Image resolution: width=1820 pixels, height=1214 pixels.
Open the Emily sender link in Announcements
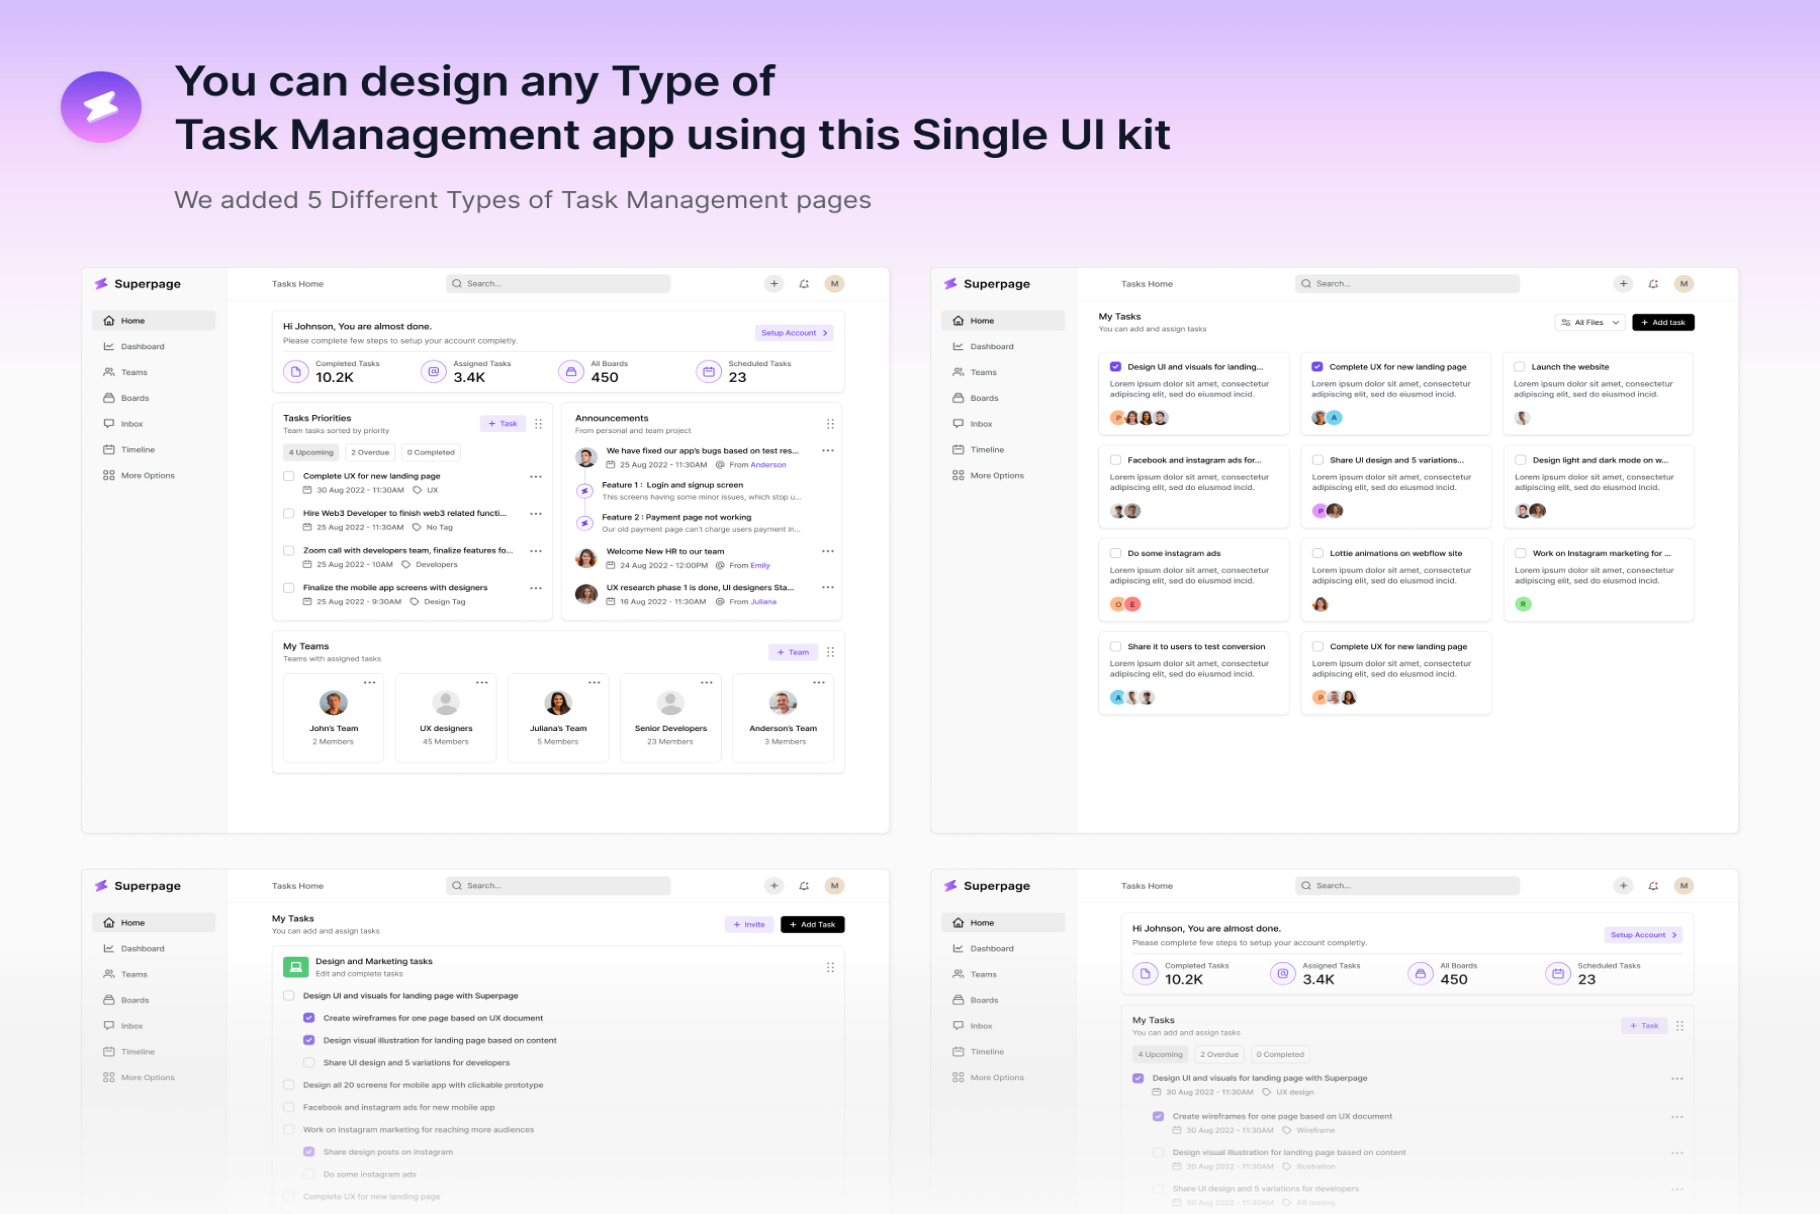click(760, 565)
